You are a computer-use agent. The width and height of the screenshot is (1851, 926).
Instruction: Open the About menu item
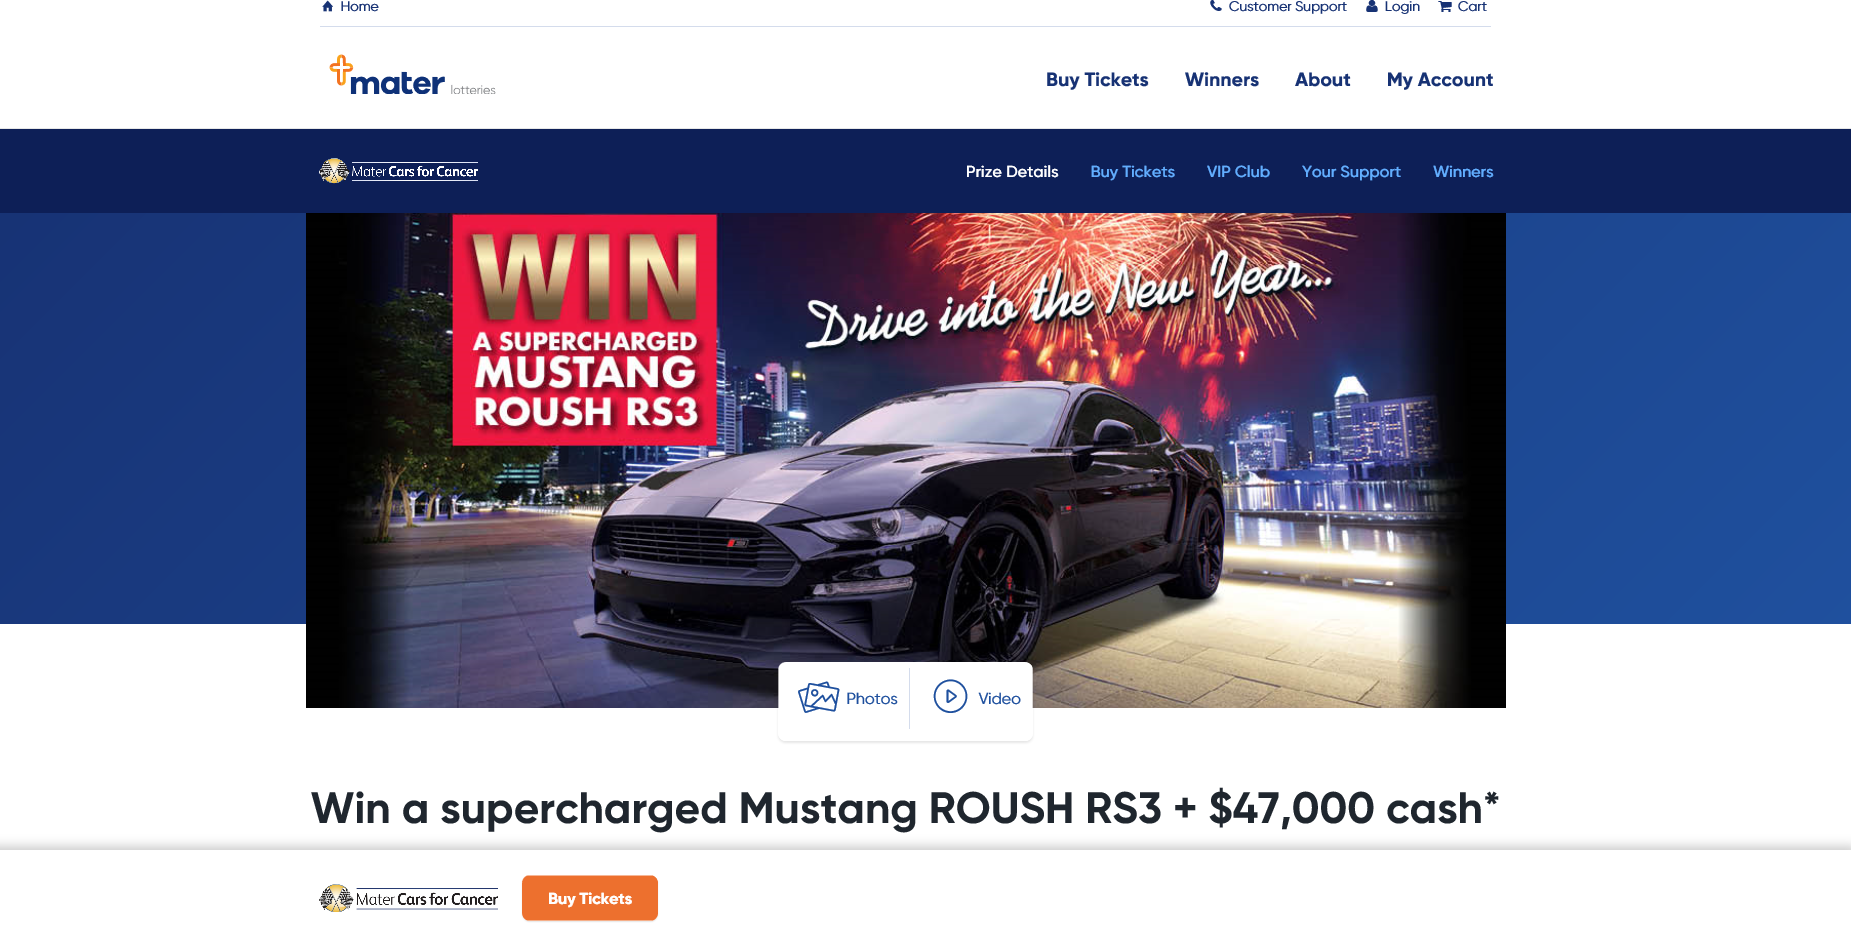point(1322,80)
